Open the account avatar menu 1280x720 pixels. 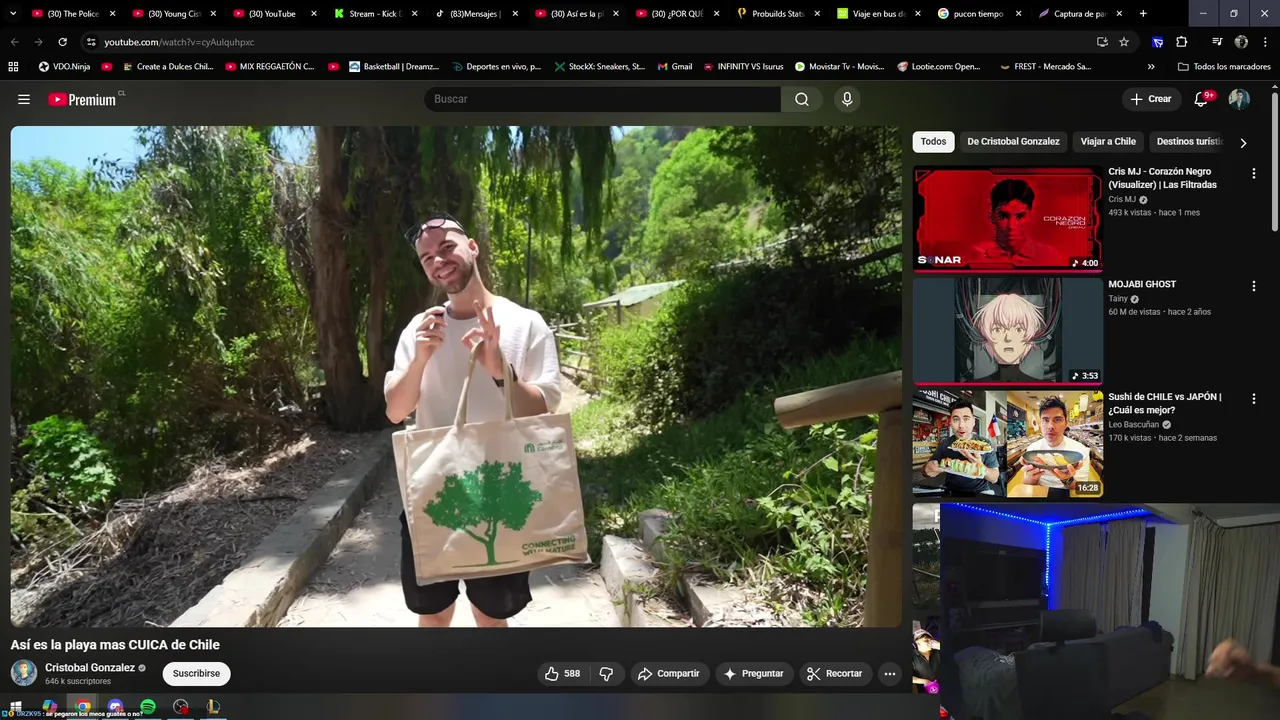coord(1239,99)
